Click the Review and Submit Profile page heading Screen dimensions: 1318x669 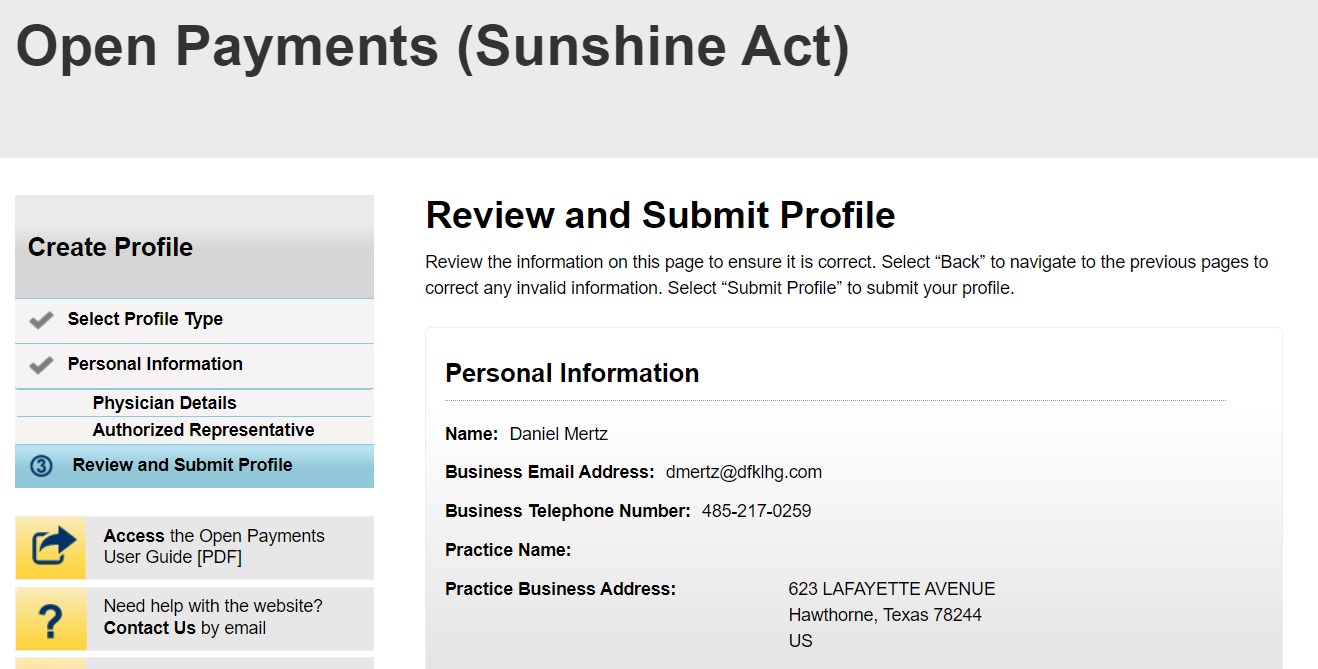point(660,215)
